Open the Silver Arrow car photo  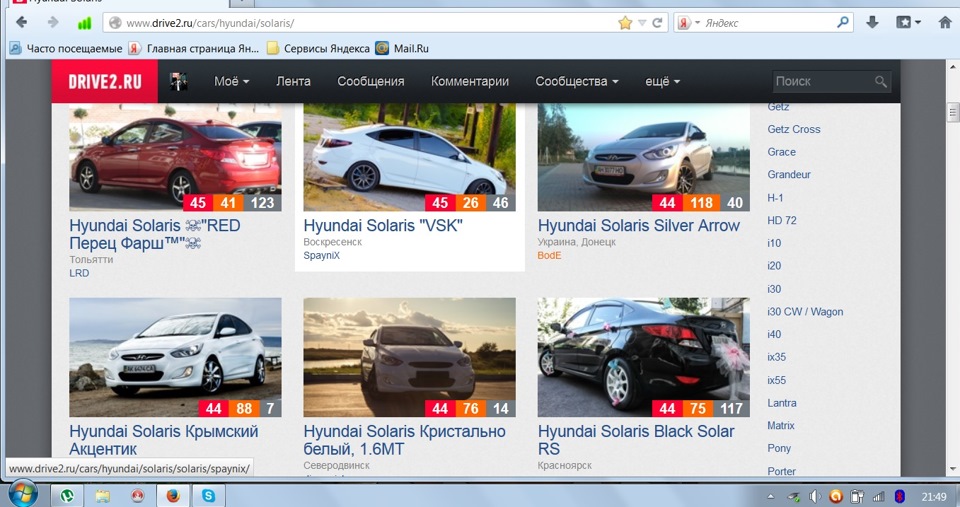[643, 157]
